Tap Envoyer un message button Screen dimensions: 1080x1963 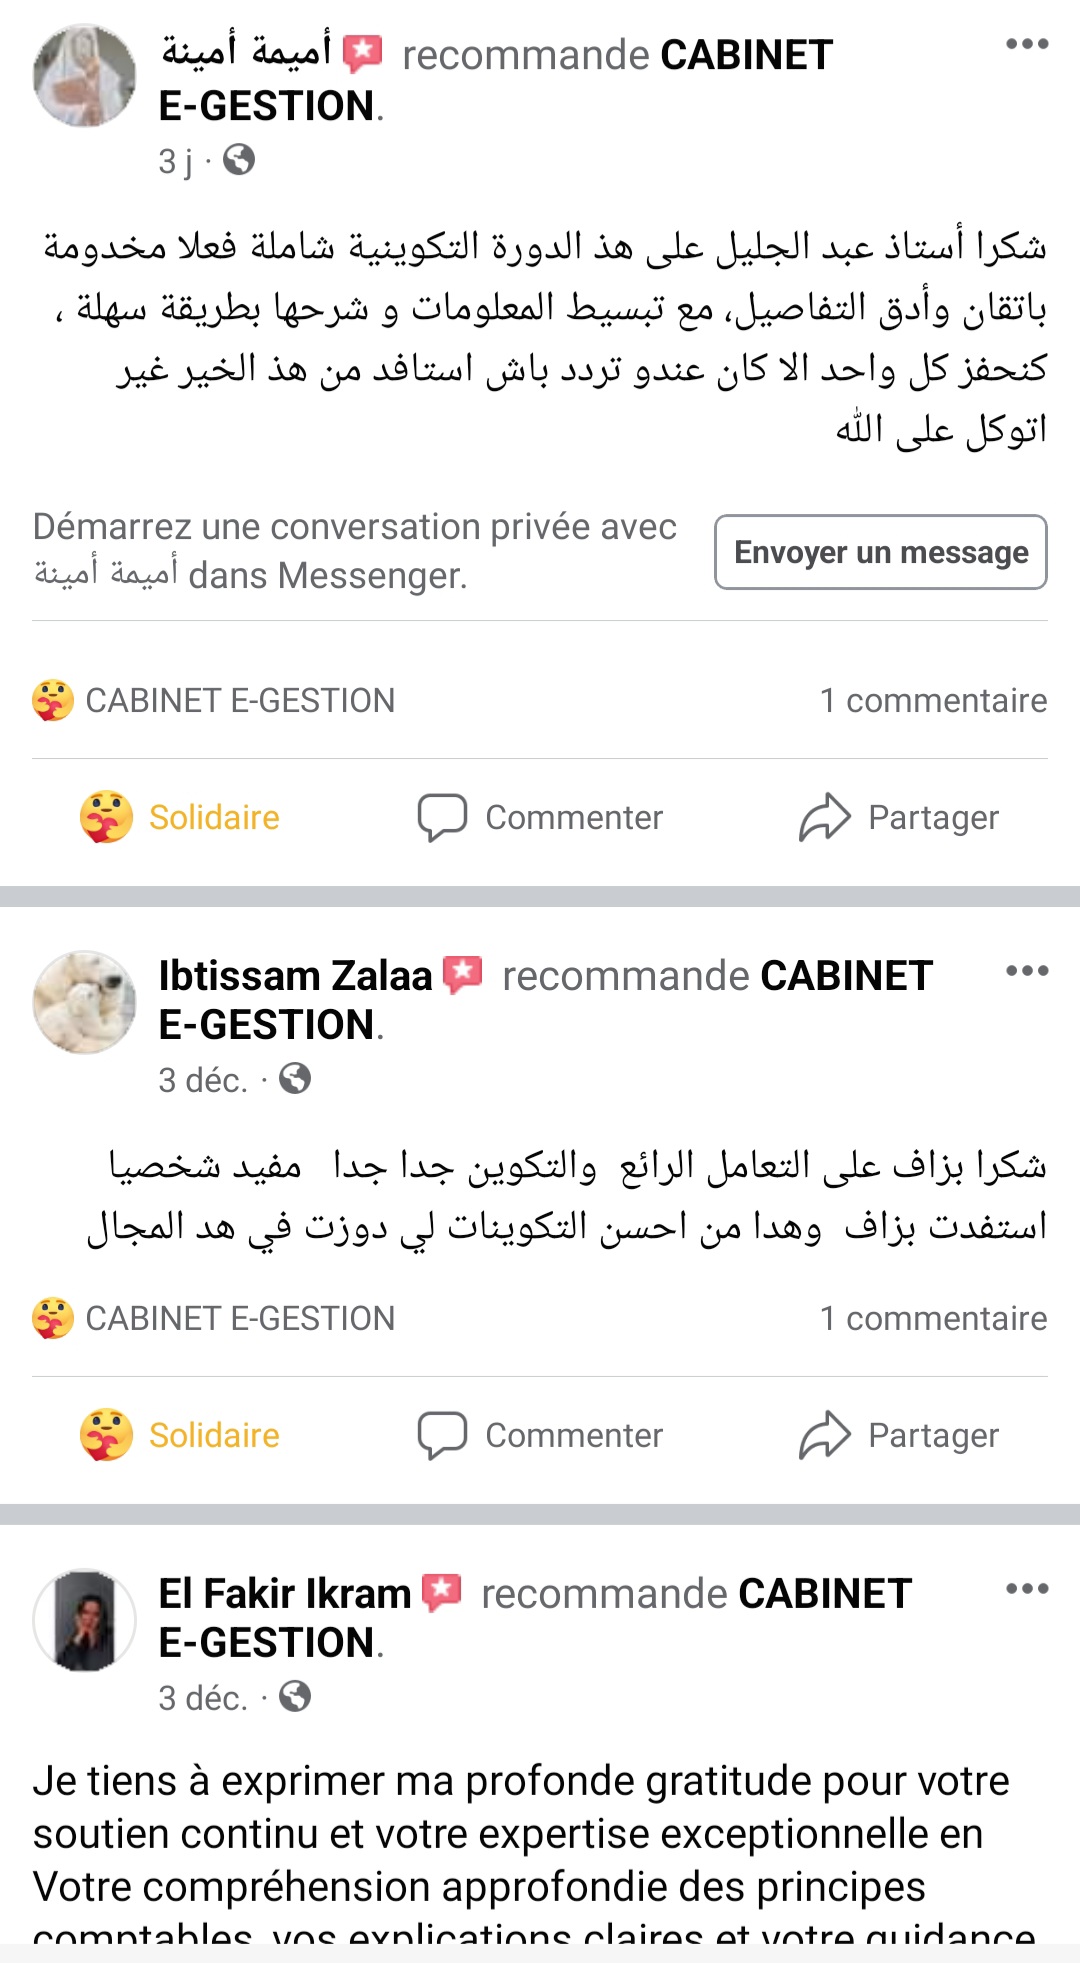coord(880,552)
